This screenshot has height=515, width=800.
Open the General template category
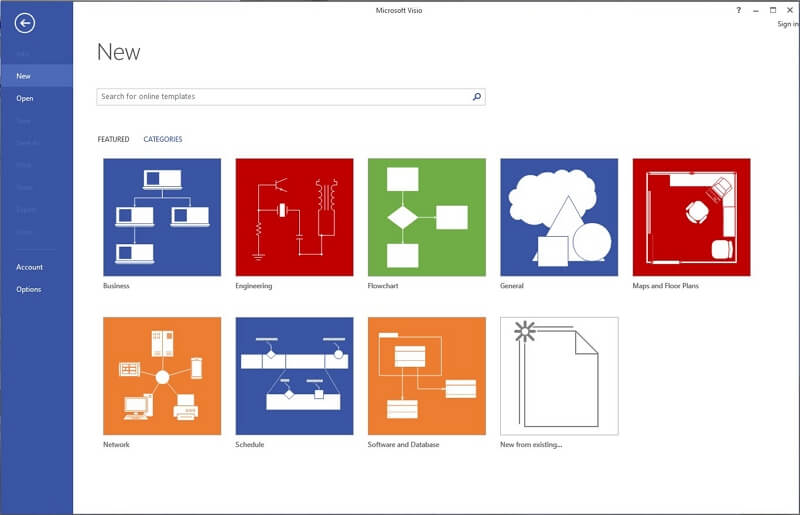pos(559,217)
